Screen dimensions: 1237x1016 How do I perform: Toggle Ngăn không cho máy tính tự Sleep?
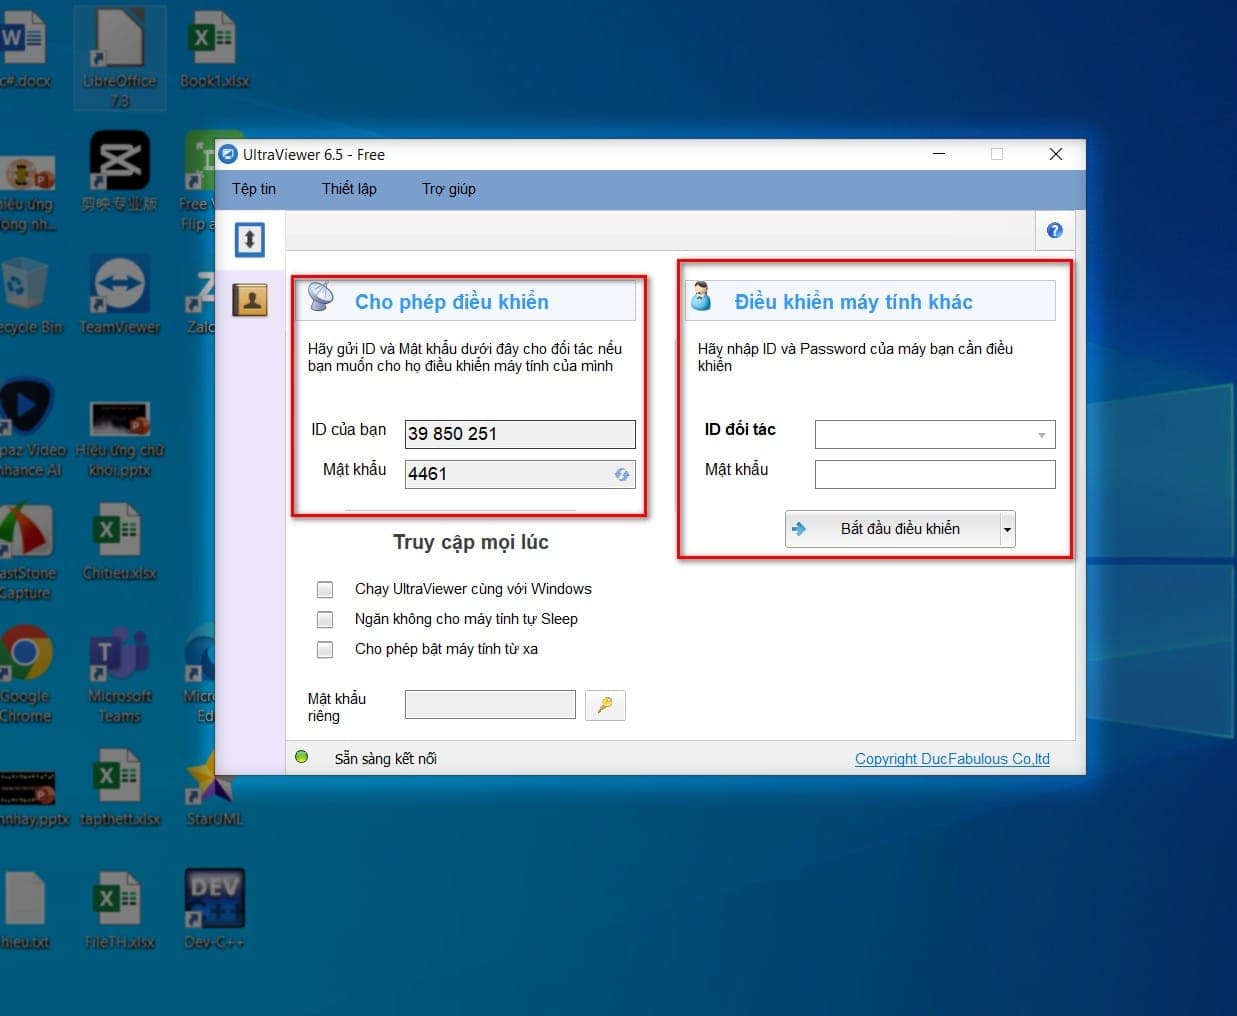[325, 619]
